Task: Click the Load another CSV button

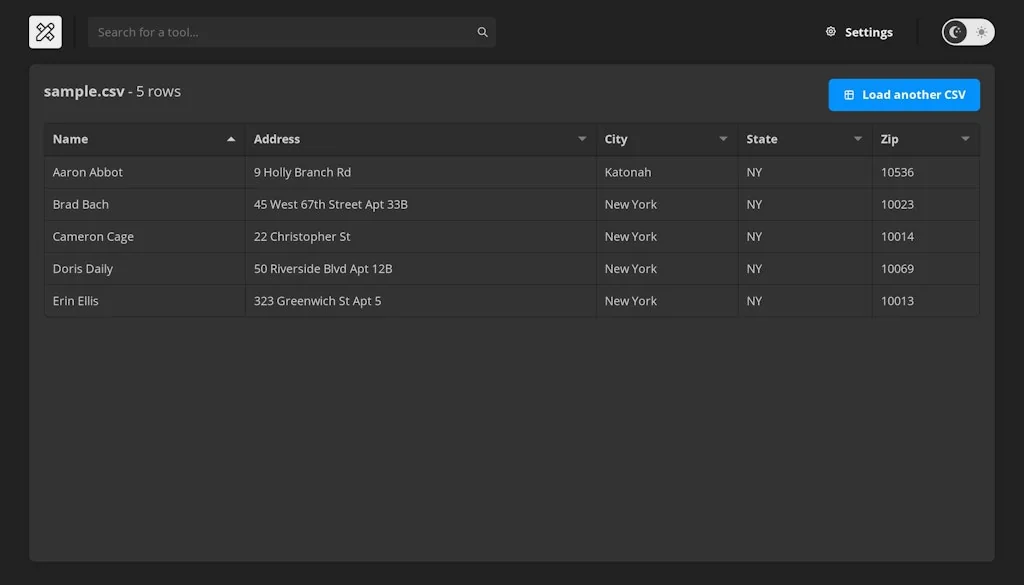Action: tap(904, 95)
